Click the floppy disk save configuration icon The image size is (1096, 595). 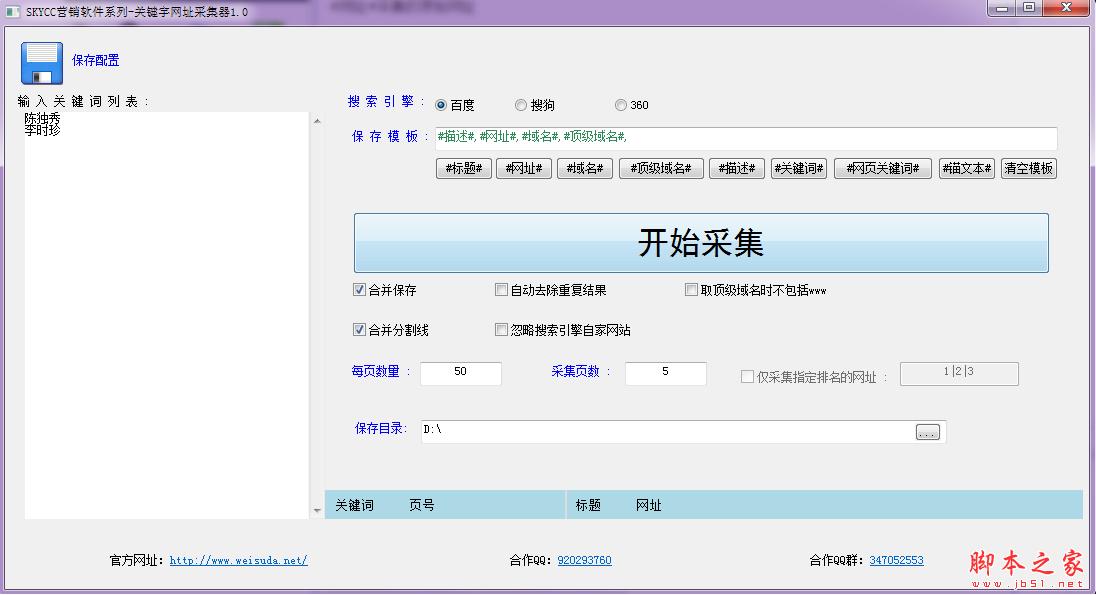pos(41,62)
